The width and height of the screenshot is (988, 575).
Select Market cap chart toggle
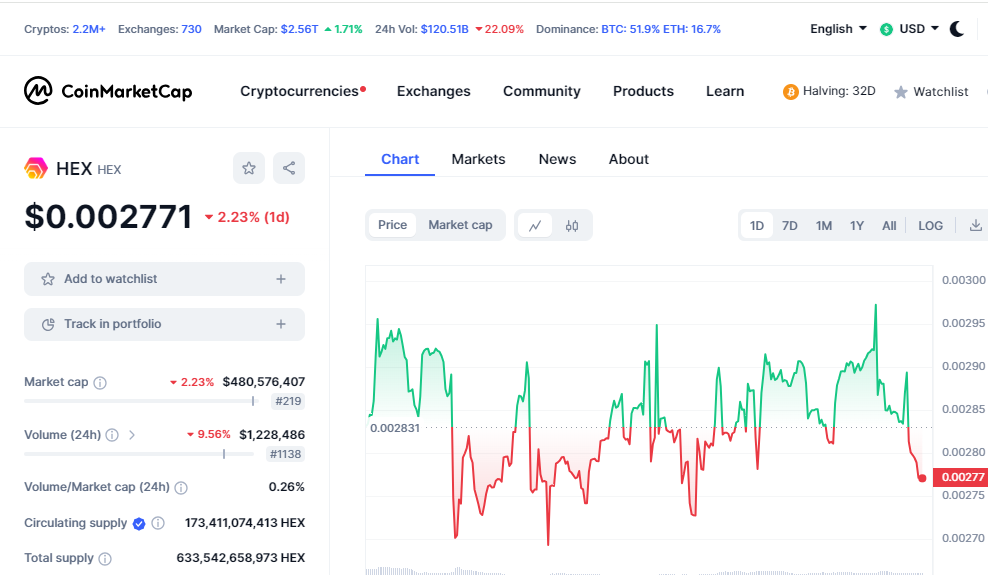pos(460,225)
